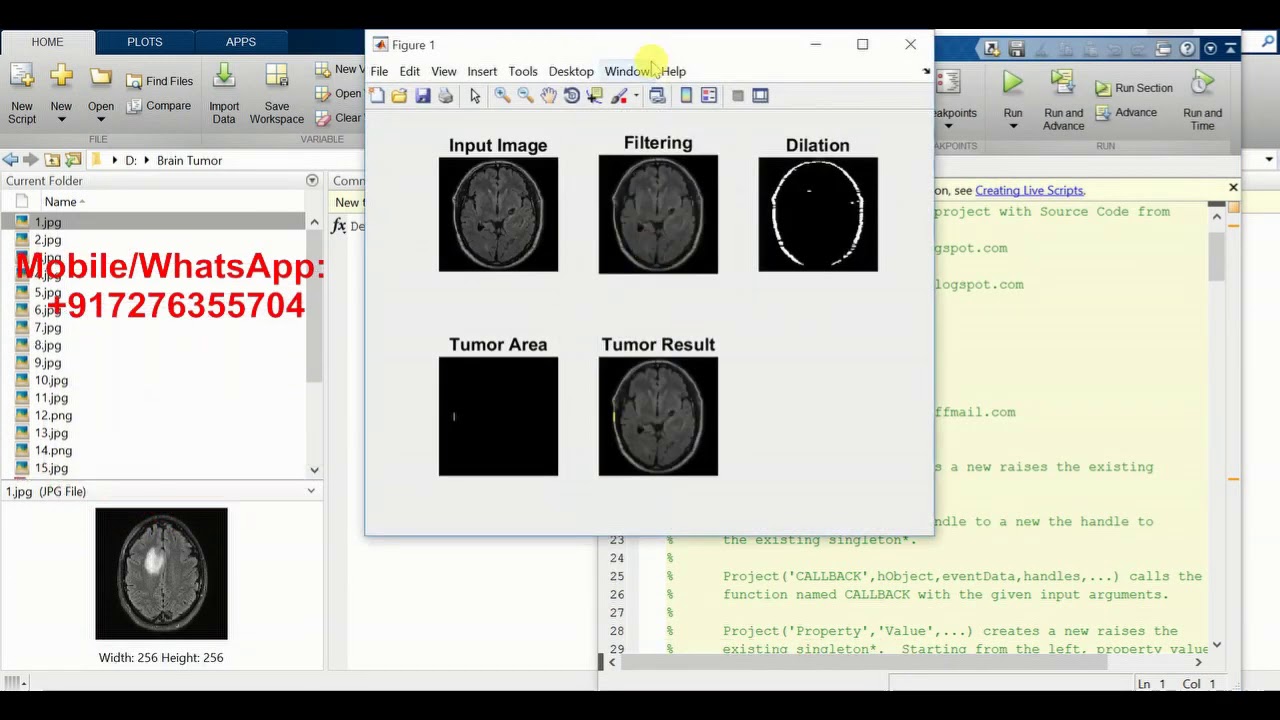1280x720 pixels.
Task: Open the Brush color dropdown arrow
Action: (636, 96)
